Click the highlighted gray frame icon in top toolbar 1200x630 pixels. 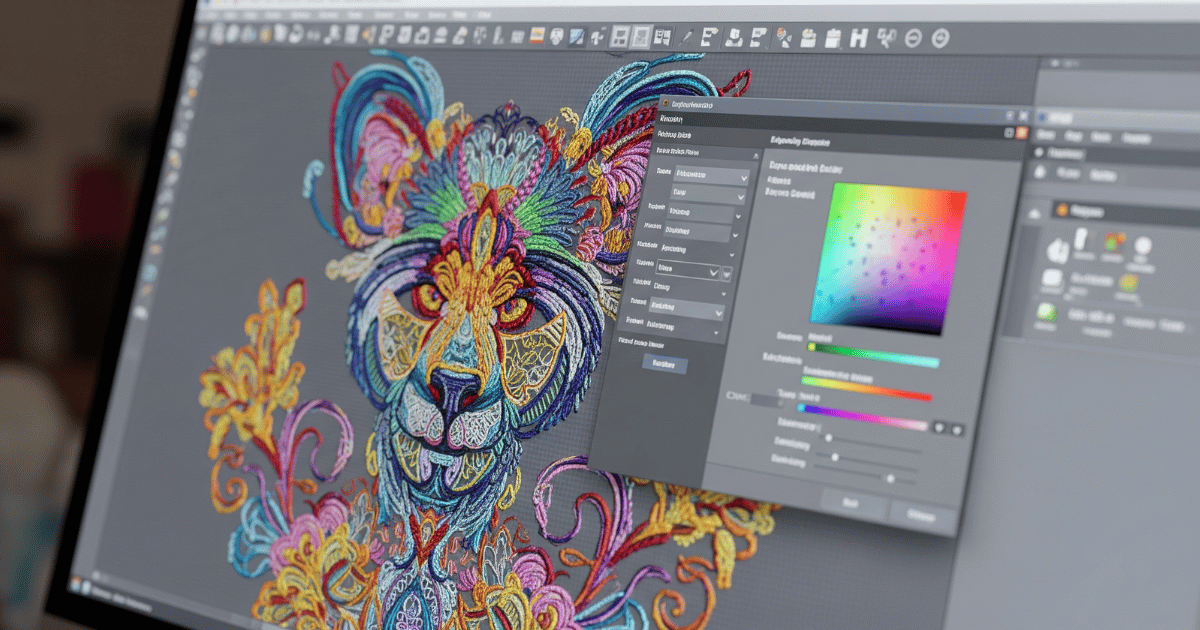[x=640, y=37]
